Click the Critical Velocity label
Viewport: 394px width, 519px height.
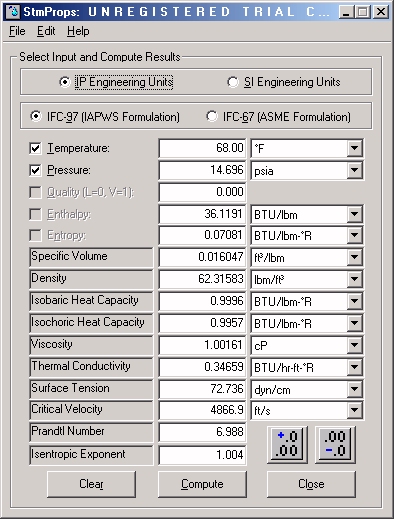point(91,410)
